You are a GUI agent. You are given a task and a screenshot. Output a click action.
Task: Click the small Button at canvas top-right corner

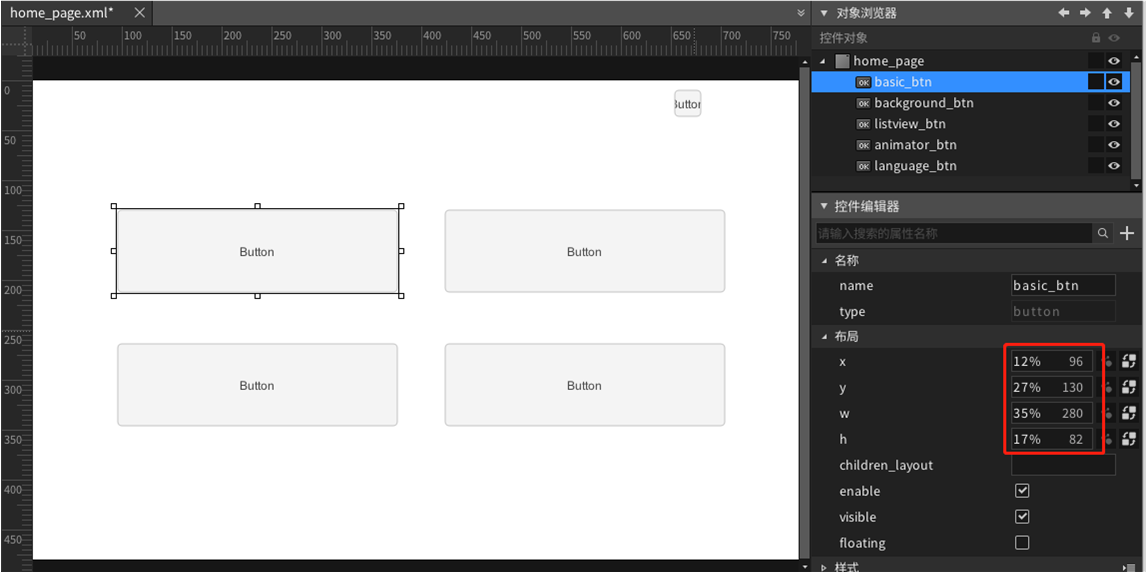[x=688, y=104]
